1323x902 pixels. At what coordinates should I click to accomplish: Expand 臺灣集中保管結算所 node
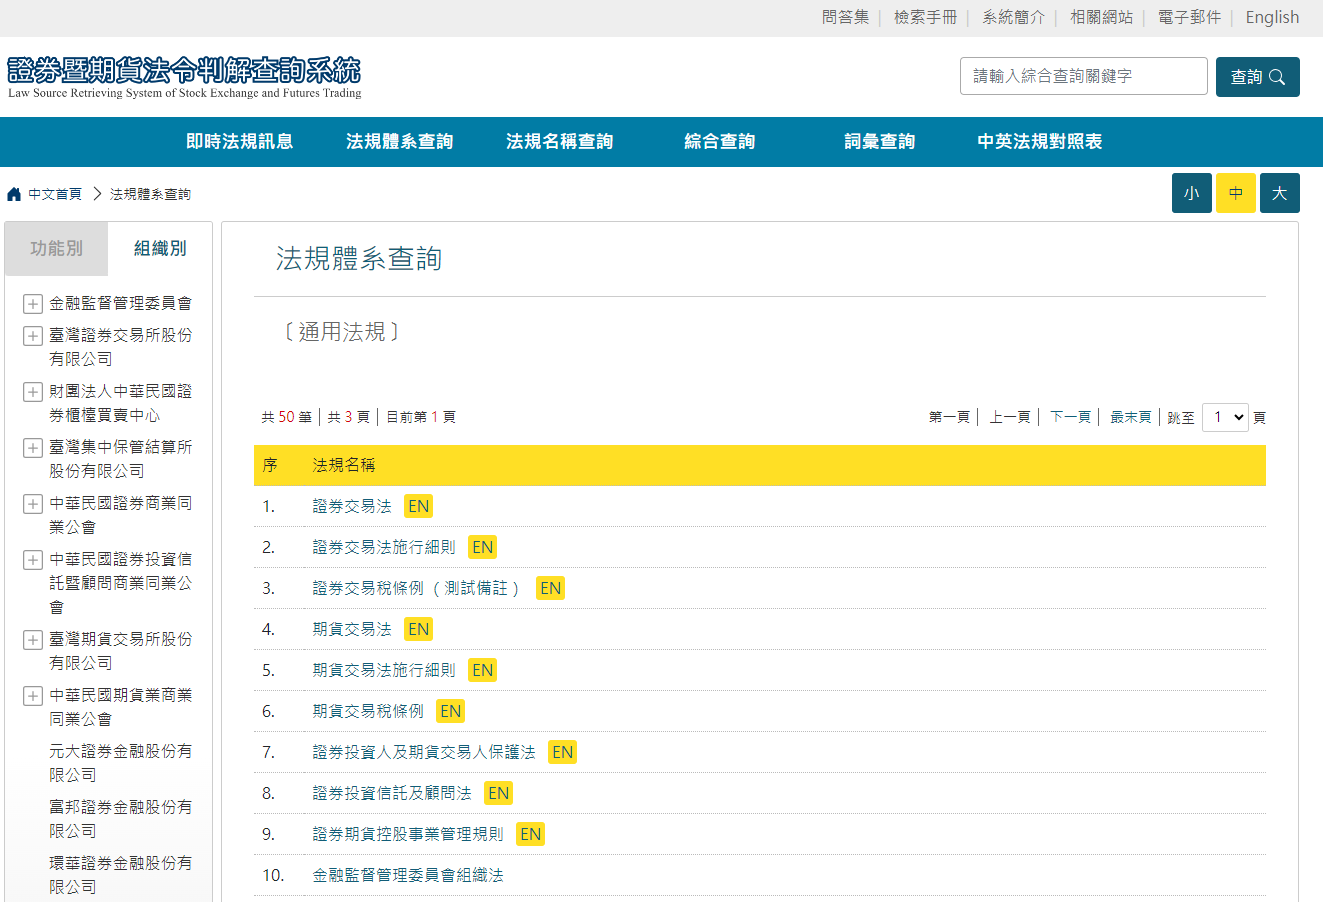[33, 448]
